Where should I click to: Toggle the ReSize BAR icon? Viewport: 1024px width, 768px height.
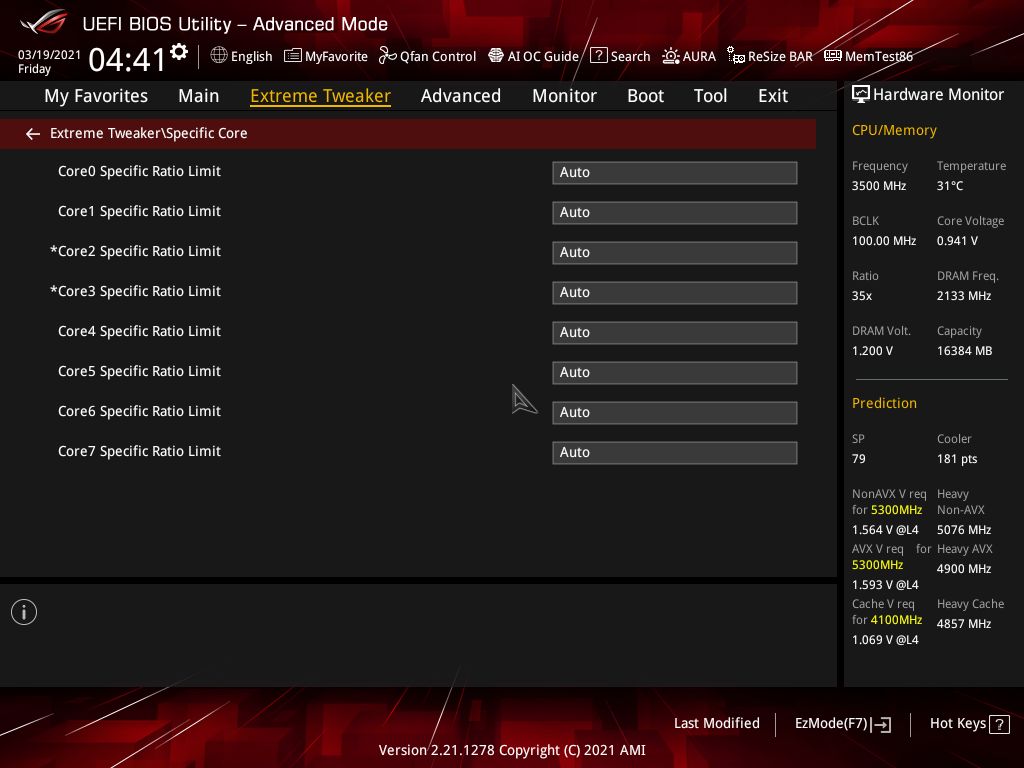(736, 56)
